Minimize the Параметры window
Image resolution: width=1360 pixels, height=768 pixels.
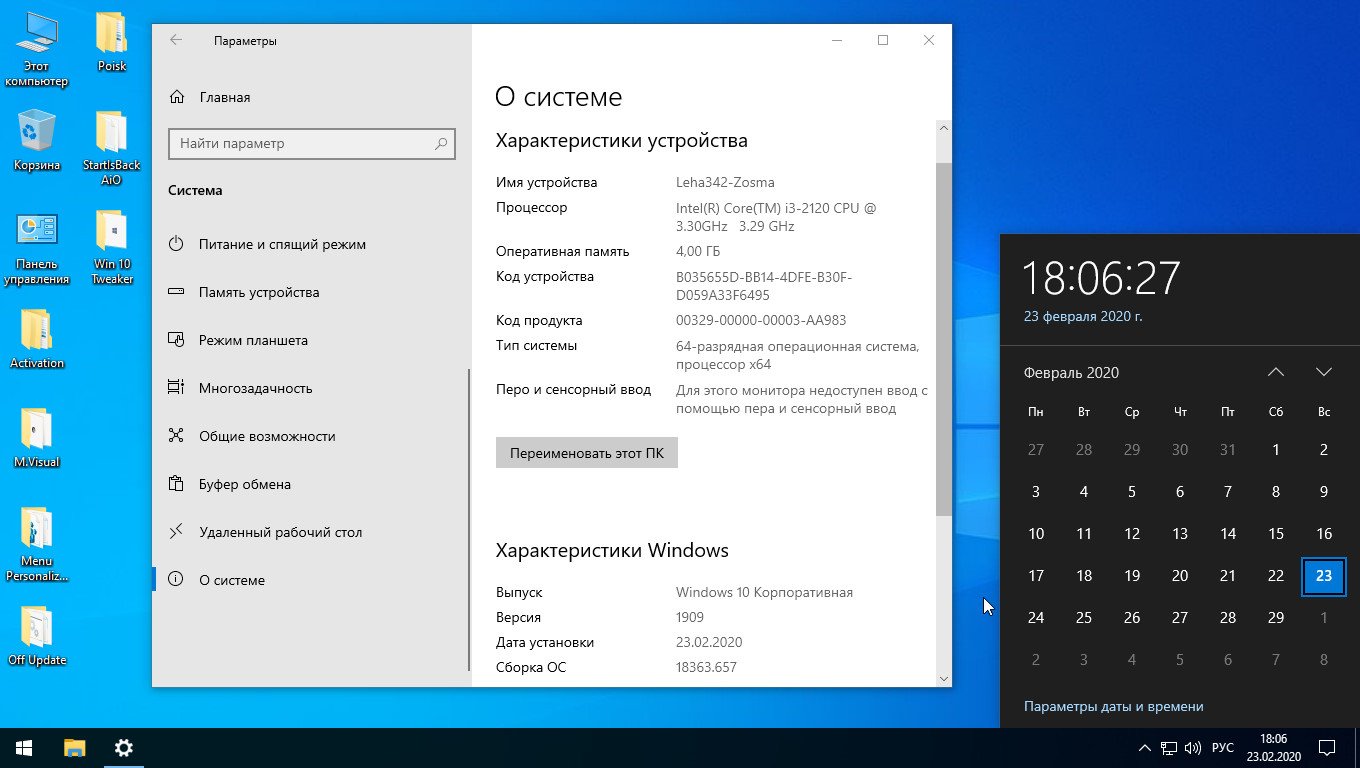(x=837, y=40)
